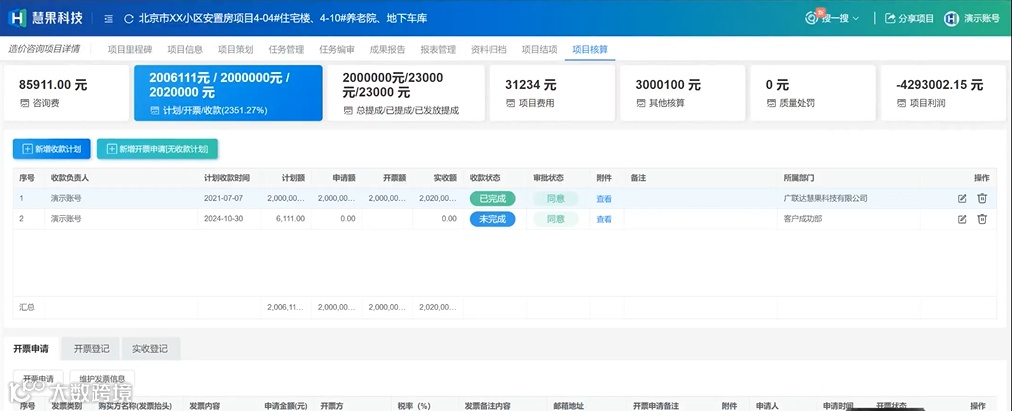Click the 已完成 status badge
The width and height of the screenshot is (1012, 411).
coord(492,199)
